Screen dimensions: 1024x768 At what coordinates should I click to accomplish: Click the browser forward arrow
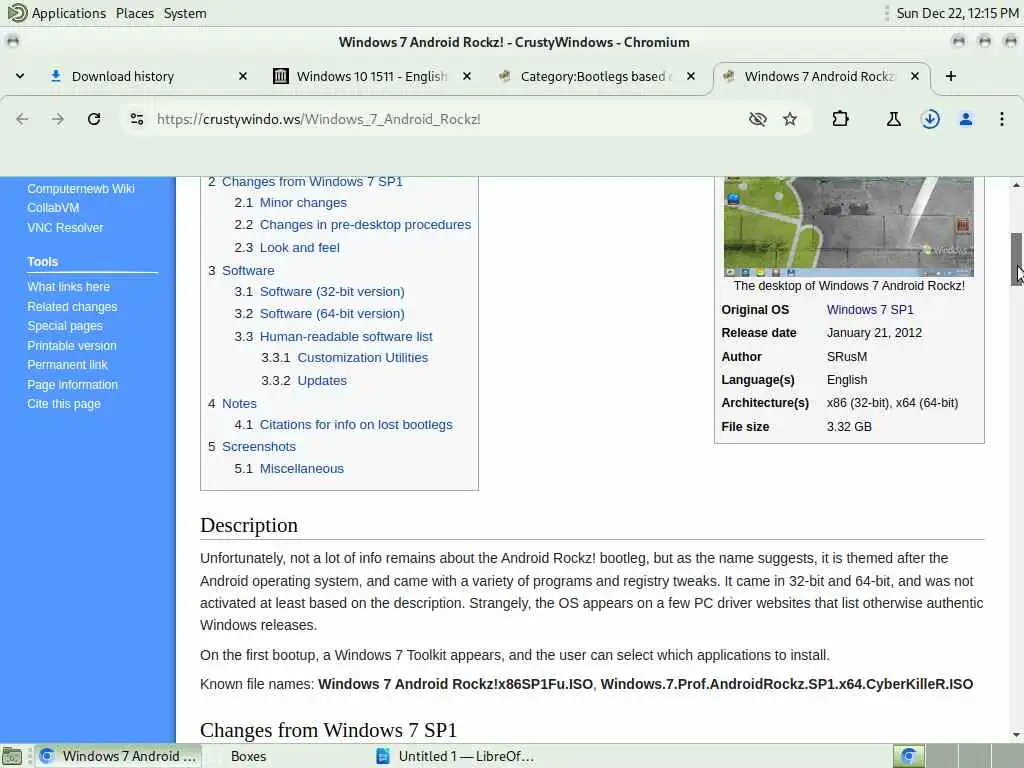coord(57,119)
